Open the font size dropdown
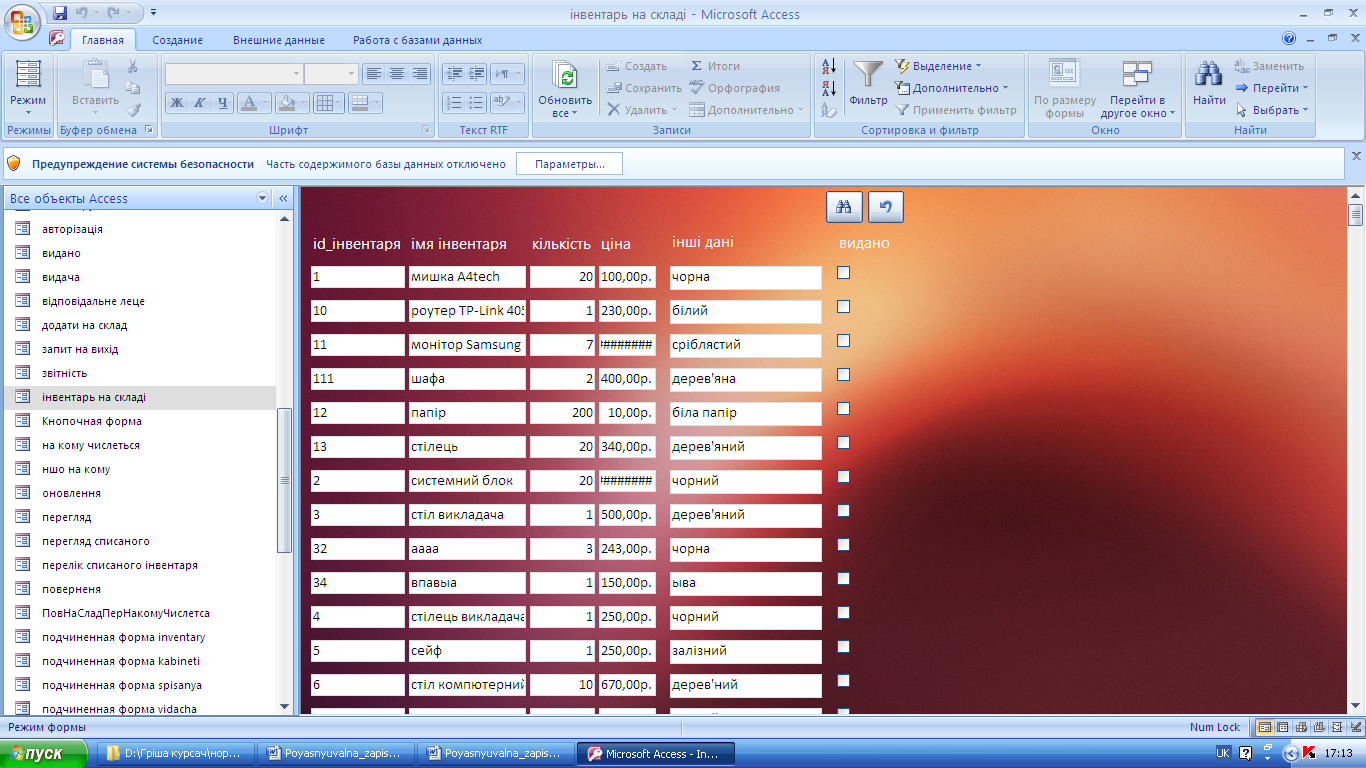The width and height of the screenshot is (1366, 768). pyautogui.click(x=351, y=74)
